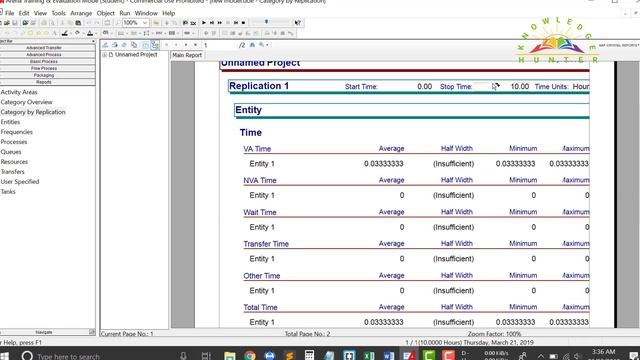Image resolution: width=640 pixels, height=360 pixels.
Task: Open the Flow Process panel
Action: (x=47, y=68)
